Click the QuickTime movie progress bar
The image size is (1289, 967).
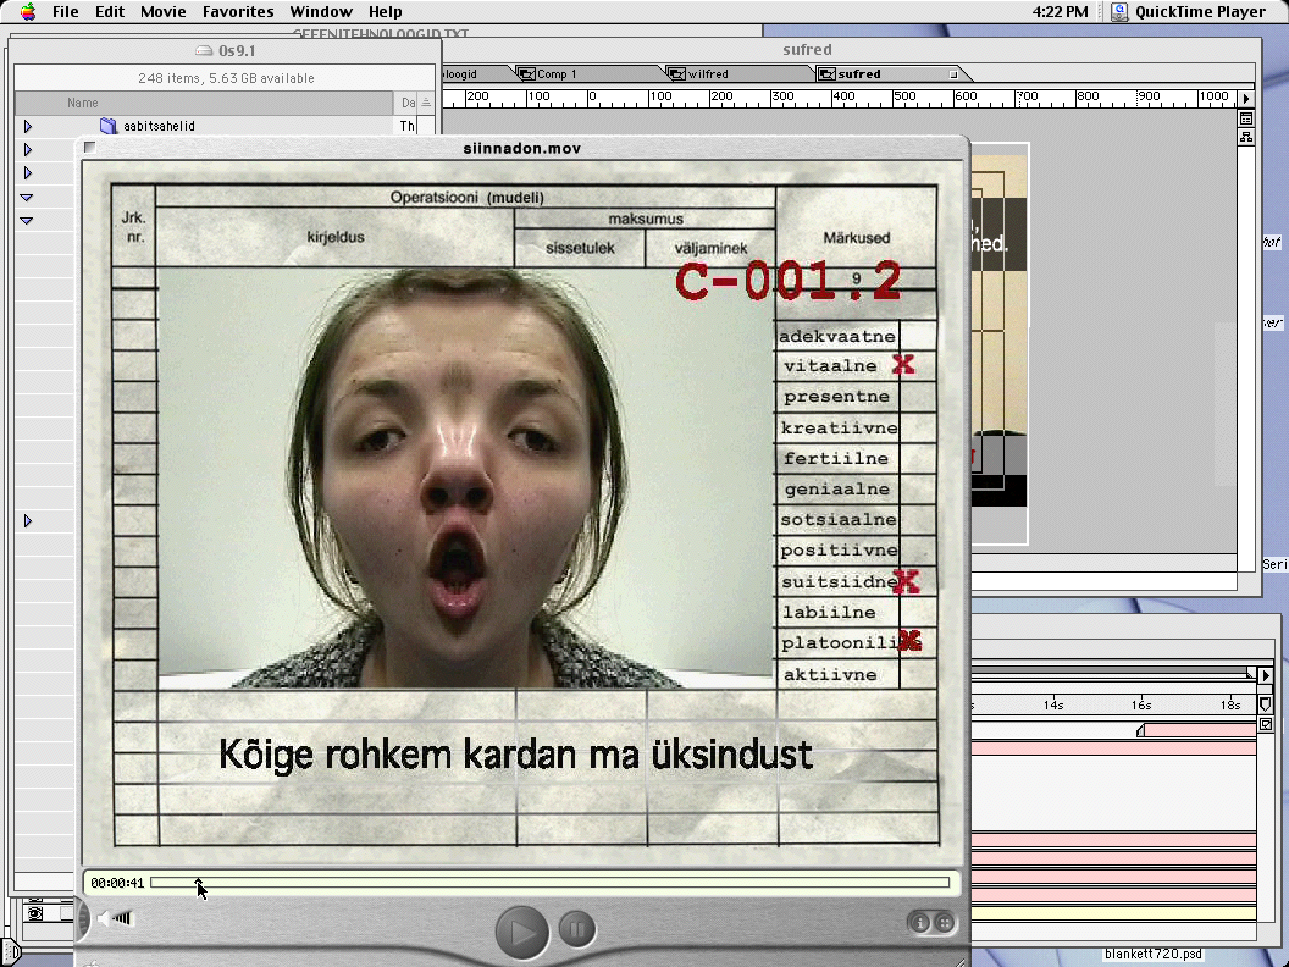550,883
